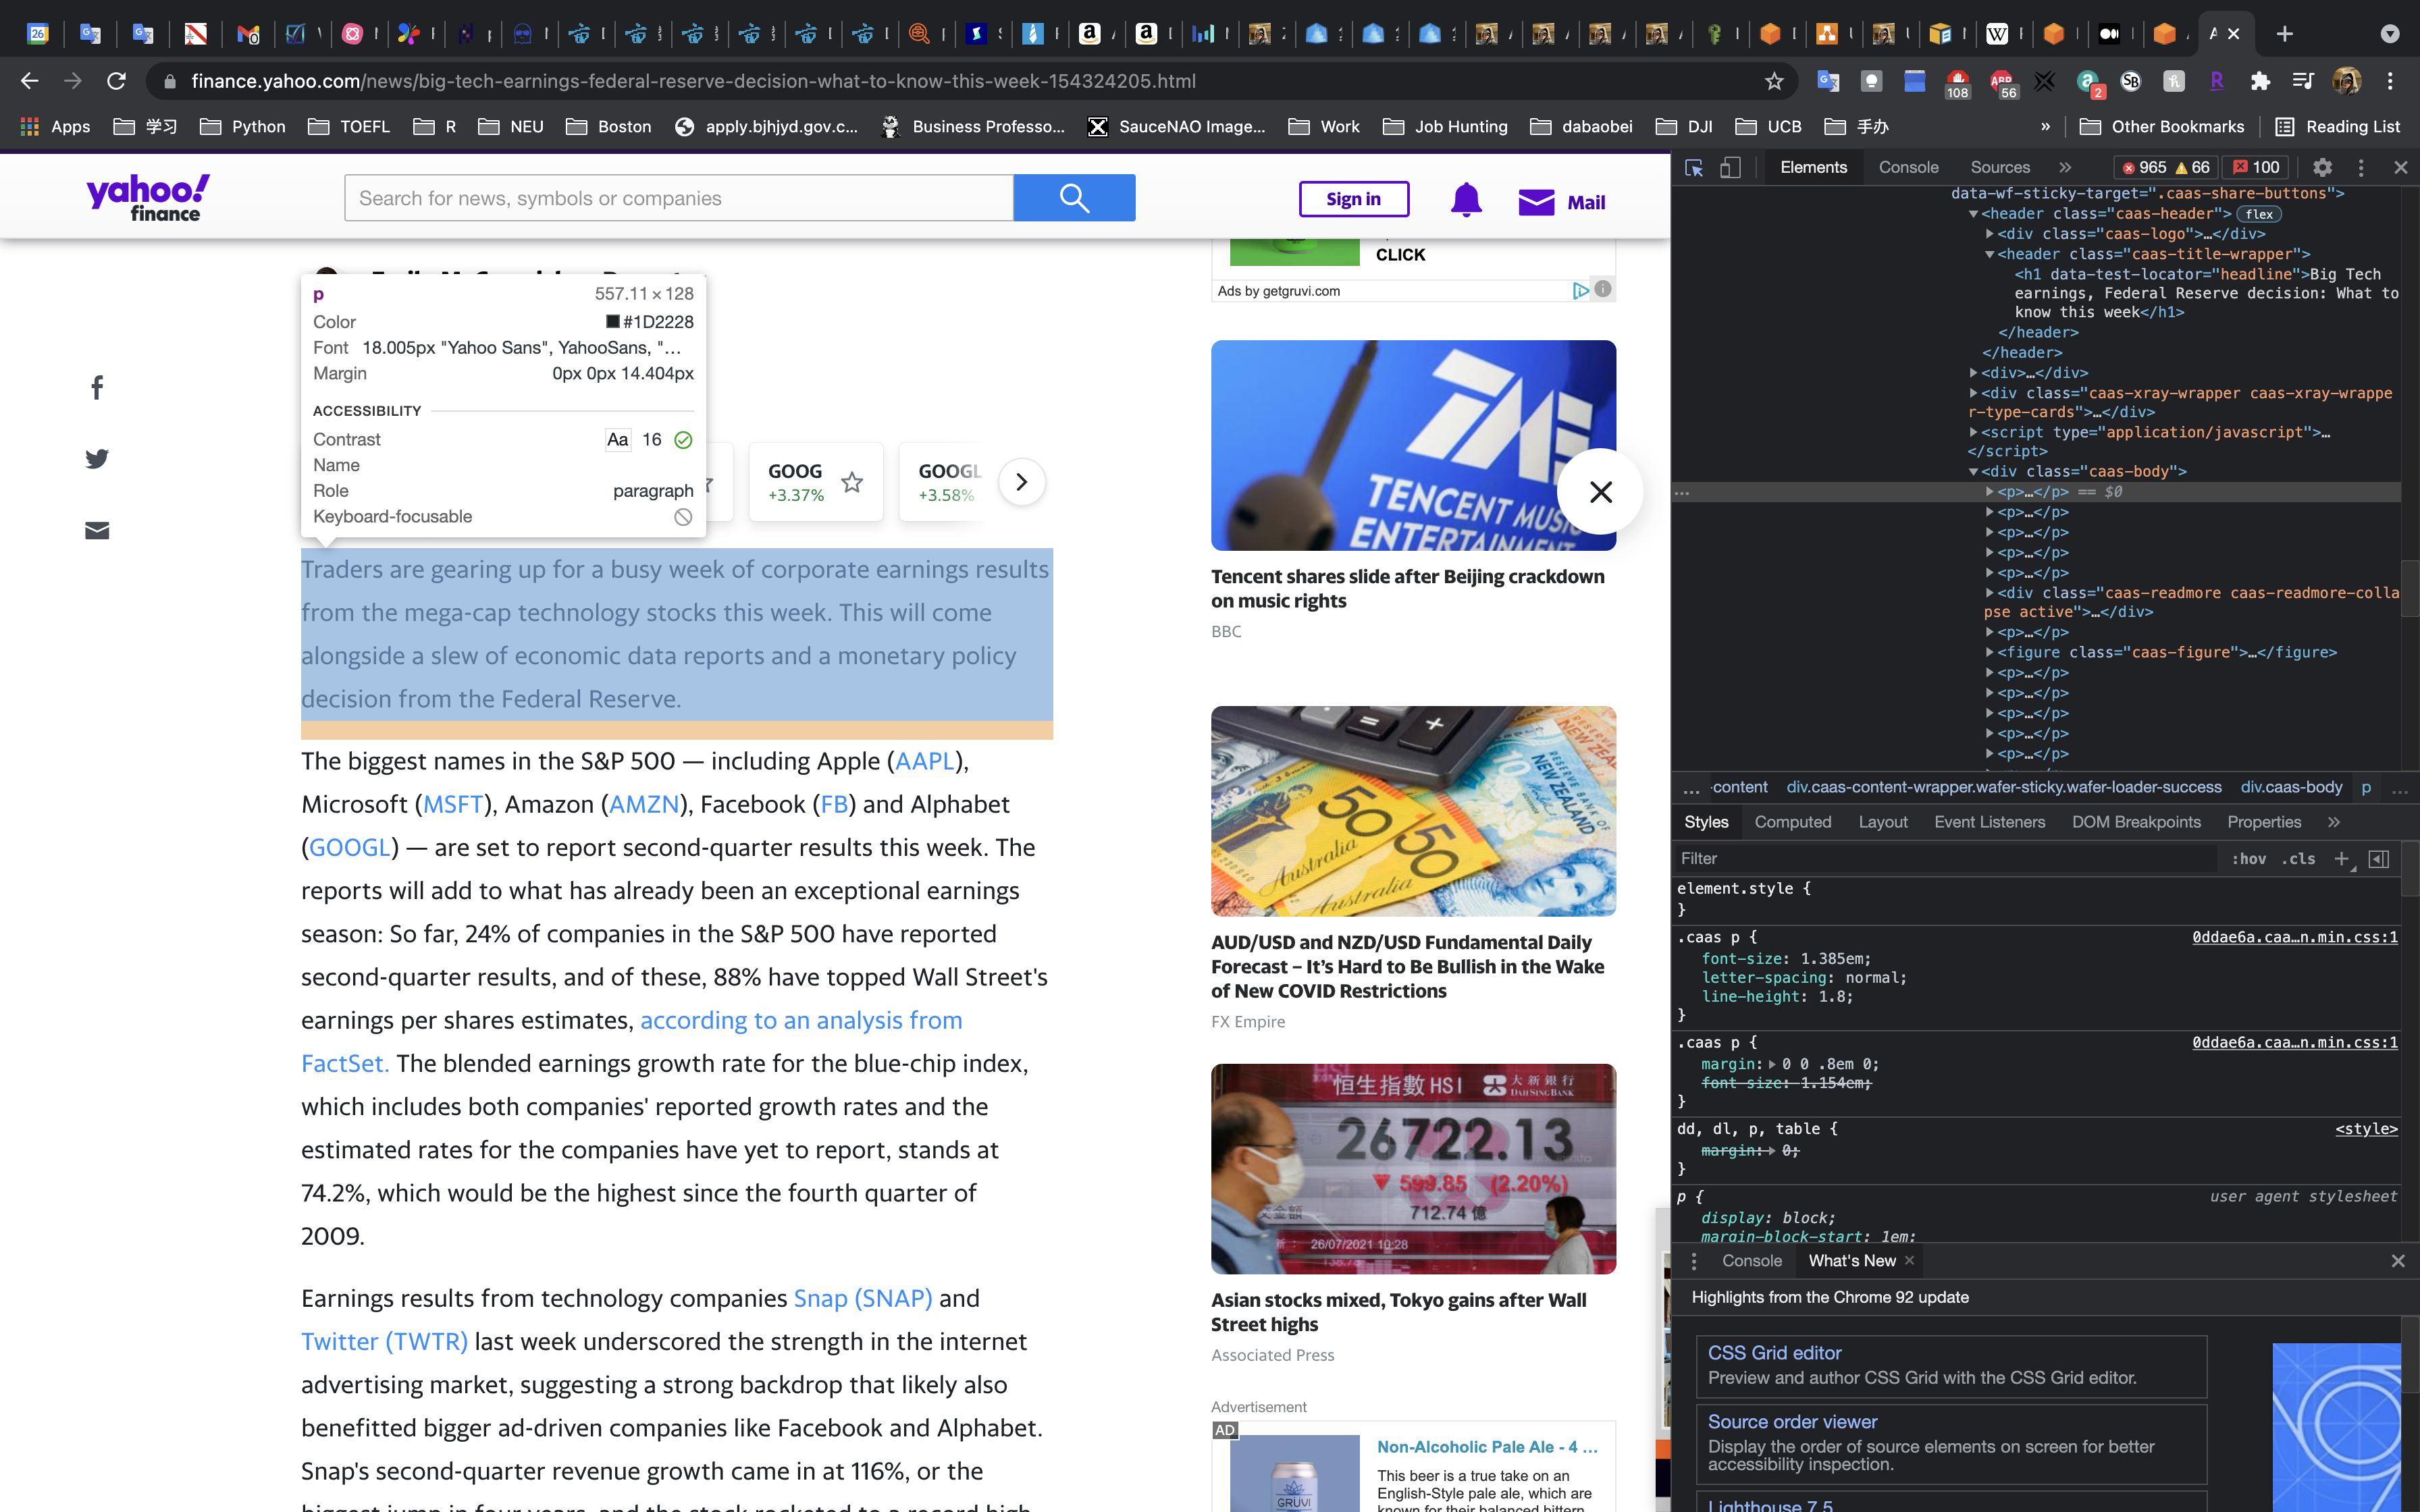Expand the caas-body div node
The width and height of the screenshot is (2420, 1512).
click(1973, 472)
